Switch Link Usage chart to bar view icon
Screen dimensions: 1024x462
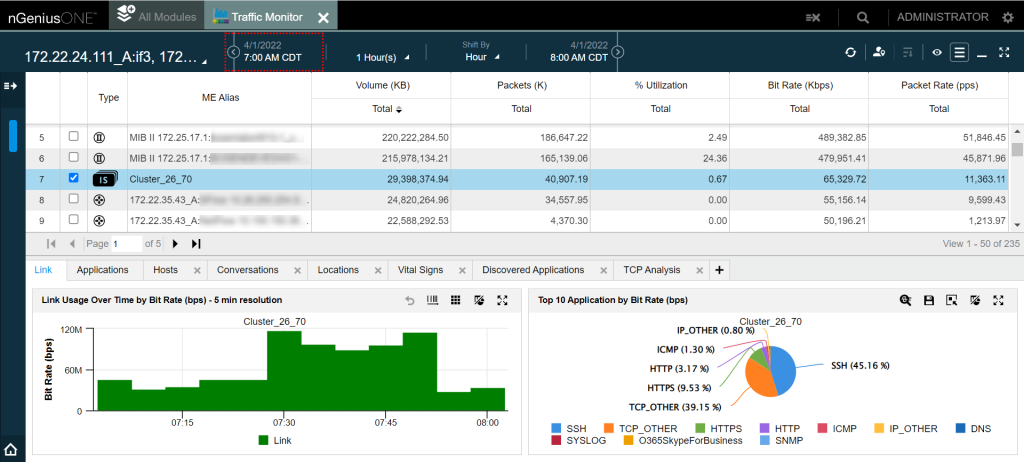pyautogui.click(x=432, y=300)
